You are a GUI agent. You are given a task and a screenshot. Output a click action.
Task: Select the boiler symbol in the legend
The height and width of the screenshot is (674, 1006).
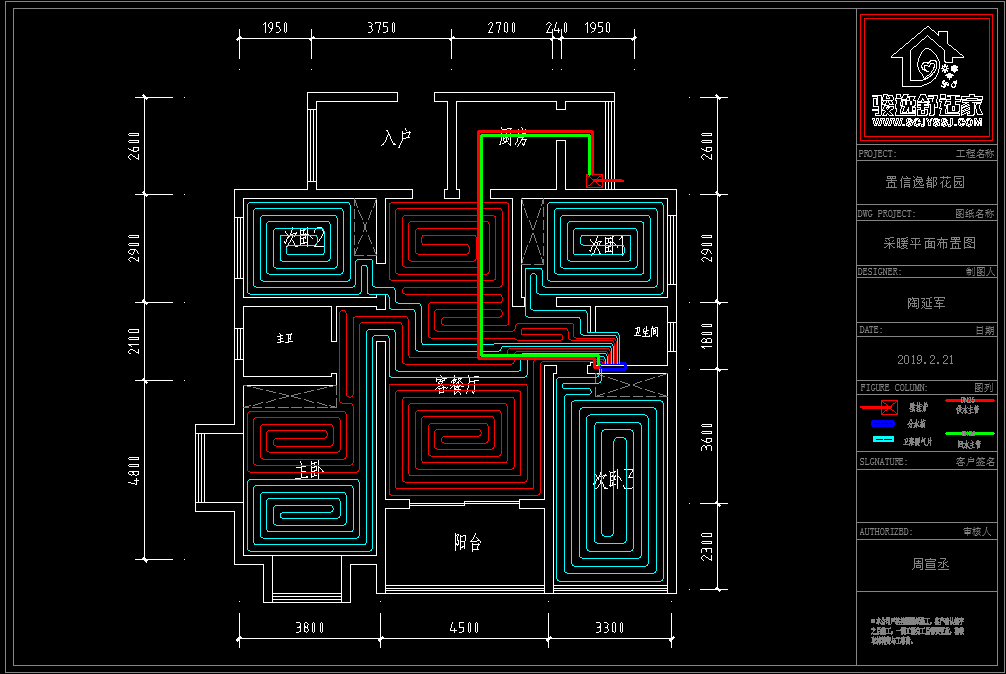(x=884, y=407)
